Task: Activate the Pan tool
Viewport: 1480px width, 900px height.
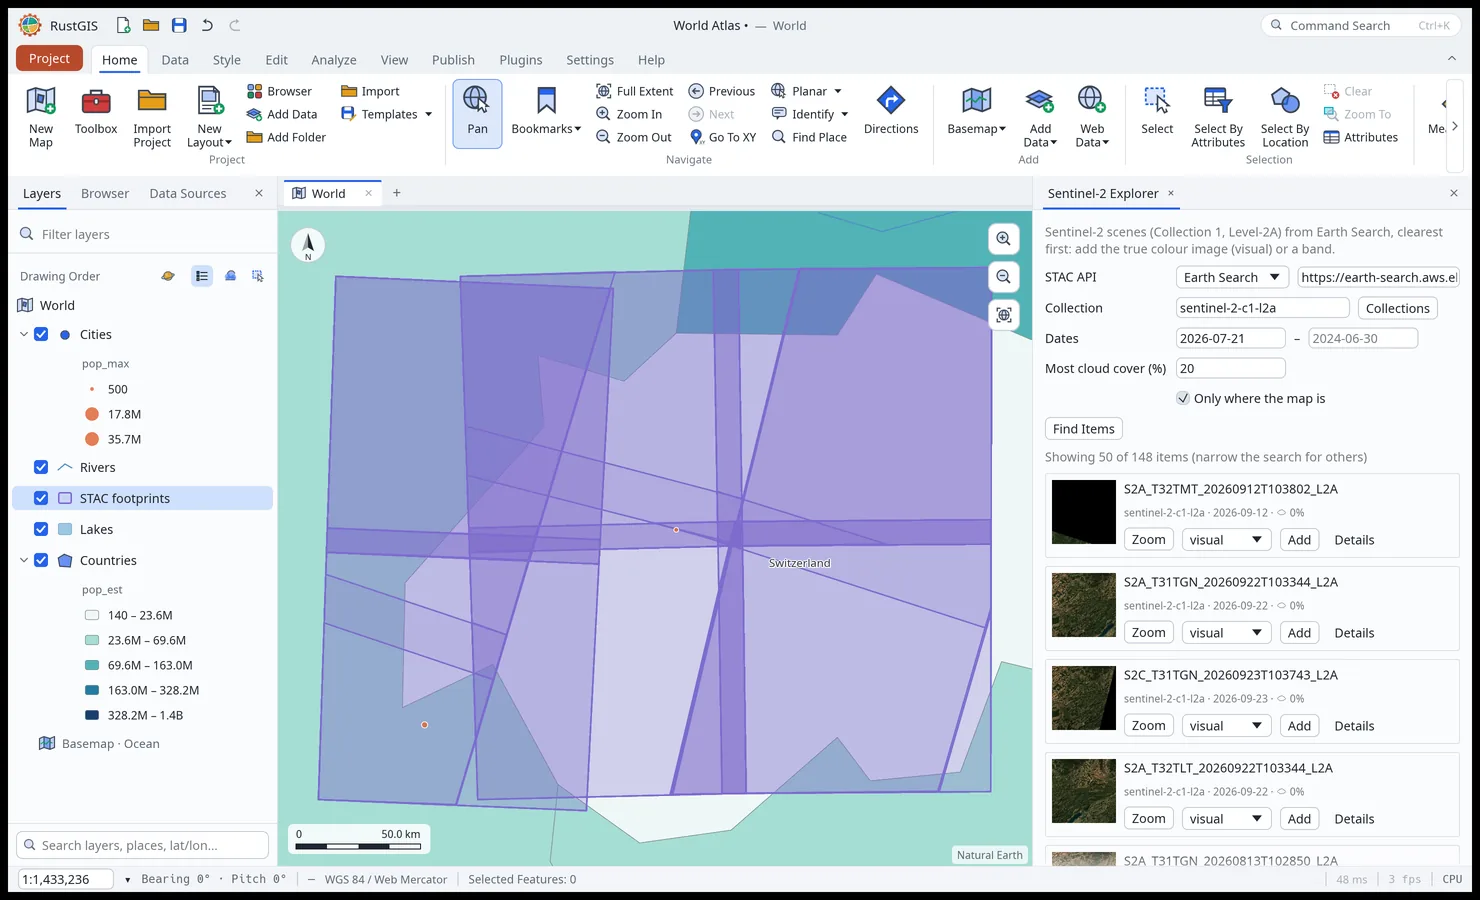Action: click(x=477, y=113)
